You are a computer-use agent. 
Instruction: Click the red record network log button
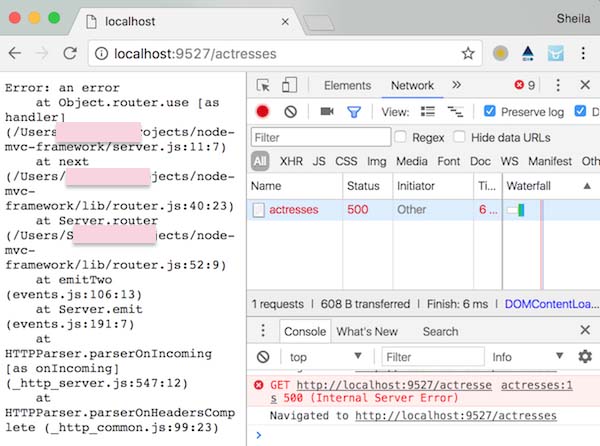click(x=262, y=111)
